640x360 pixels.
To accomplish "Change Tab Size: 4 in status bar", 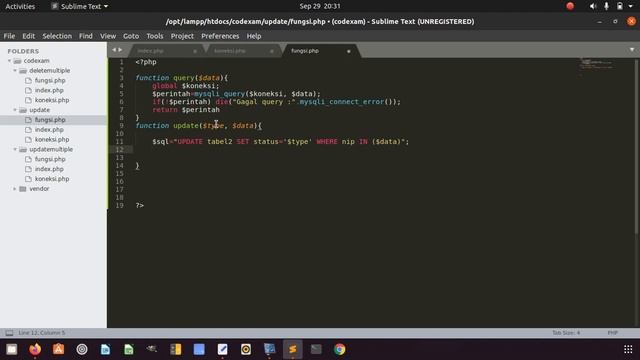I will [x=566, y=333].
